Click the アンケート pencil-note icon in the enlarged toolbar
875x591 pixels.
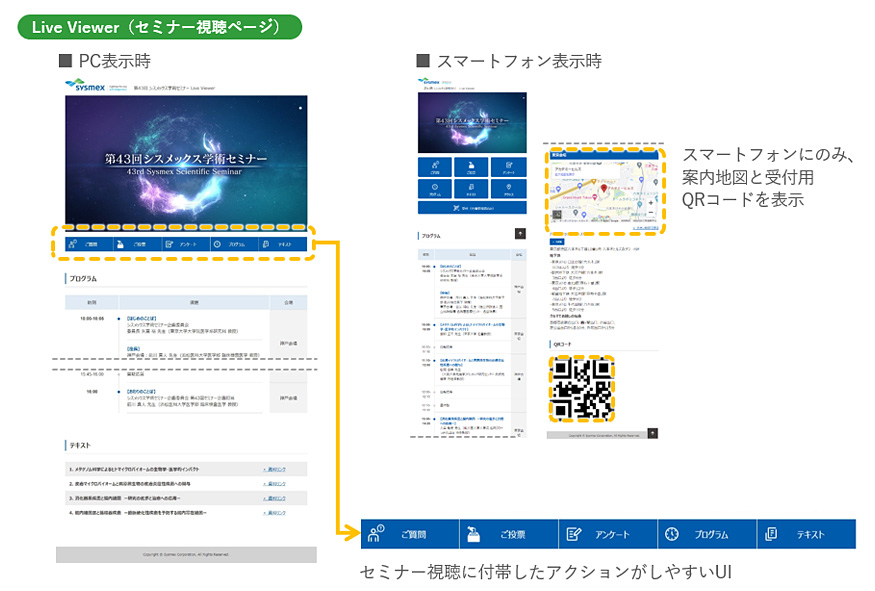point(574,534)
